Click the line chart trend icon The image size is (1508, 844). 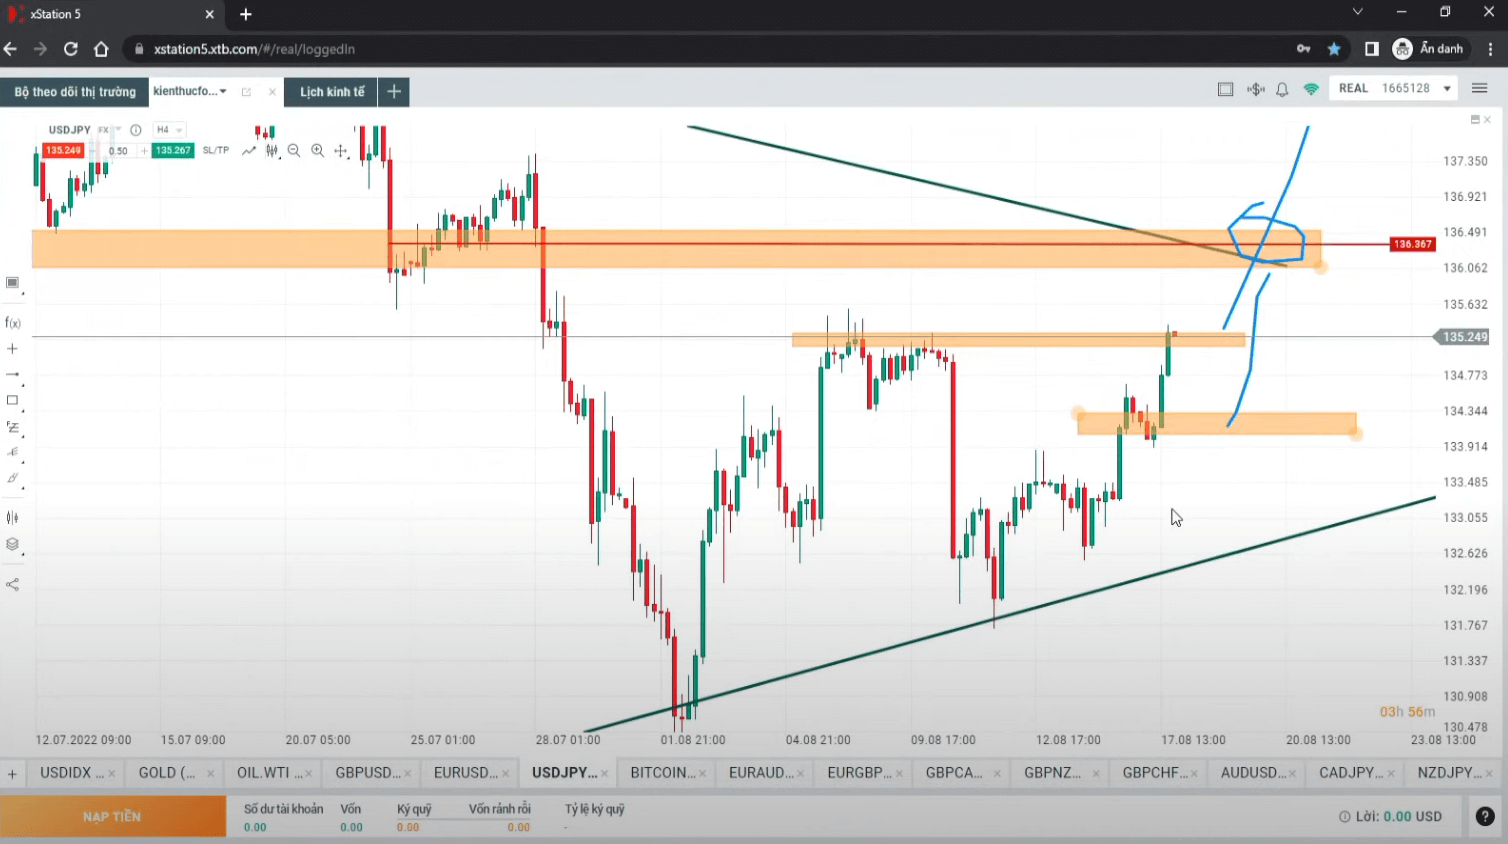tap(249, 150)
